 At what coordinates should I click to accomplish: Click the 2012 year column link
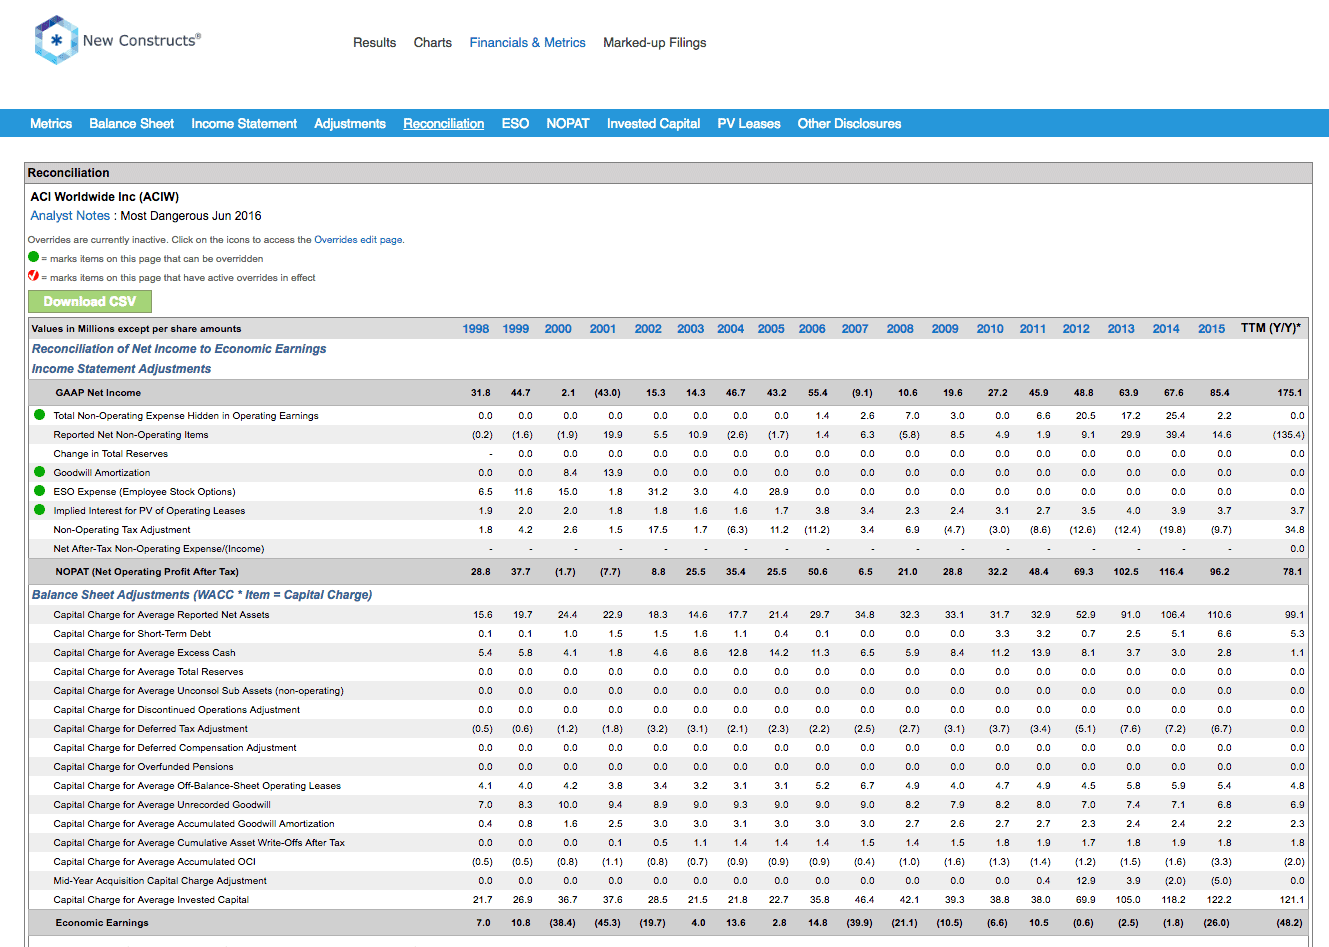click(1076, 329)
